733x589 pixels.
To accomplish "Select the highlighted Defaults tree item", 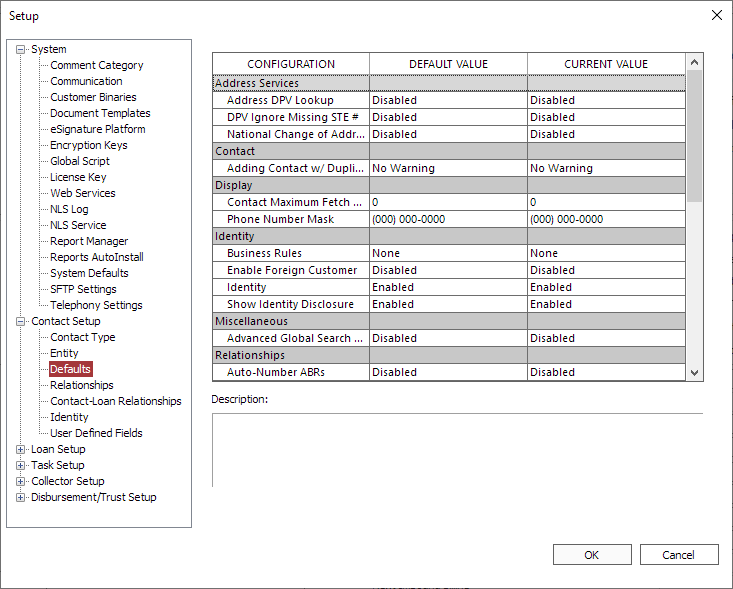I will (x=71, y=369).
